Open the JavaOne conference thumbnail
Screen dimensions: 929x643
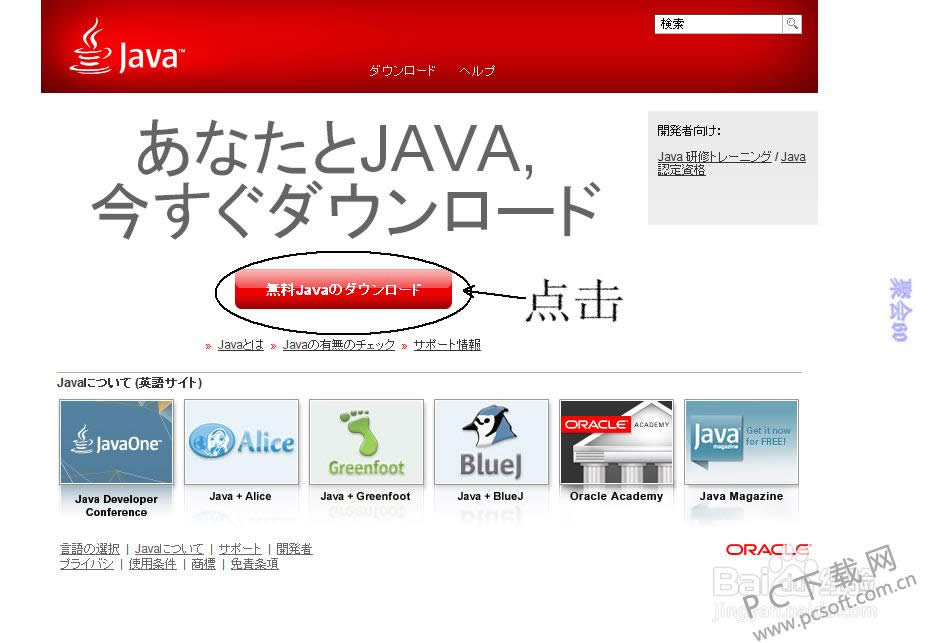(x=116, y=442)
